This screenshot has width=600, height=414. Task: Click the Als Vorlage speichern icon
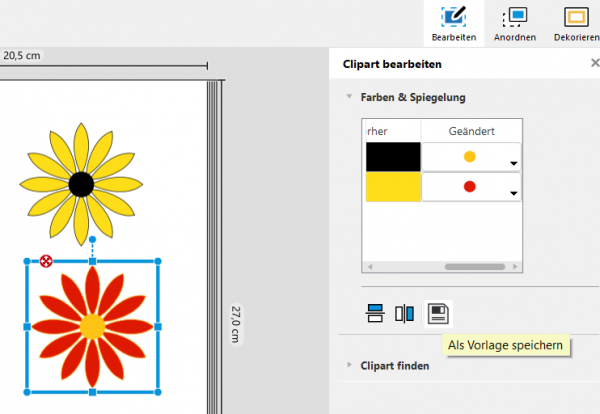[x=438, y=314]
